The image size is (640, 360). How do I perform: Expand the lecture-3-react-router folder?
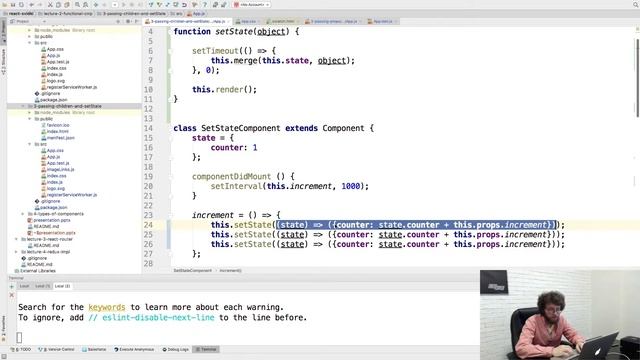pyautogui.click(x=17, y=239)
